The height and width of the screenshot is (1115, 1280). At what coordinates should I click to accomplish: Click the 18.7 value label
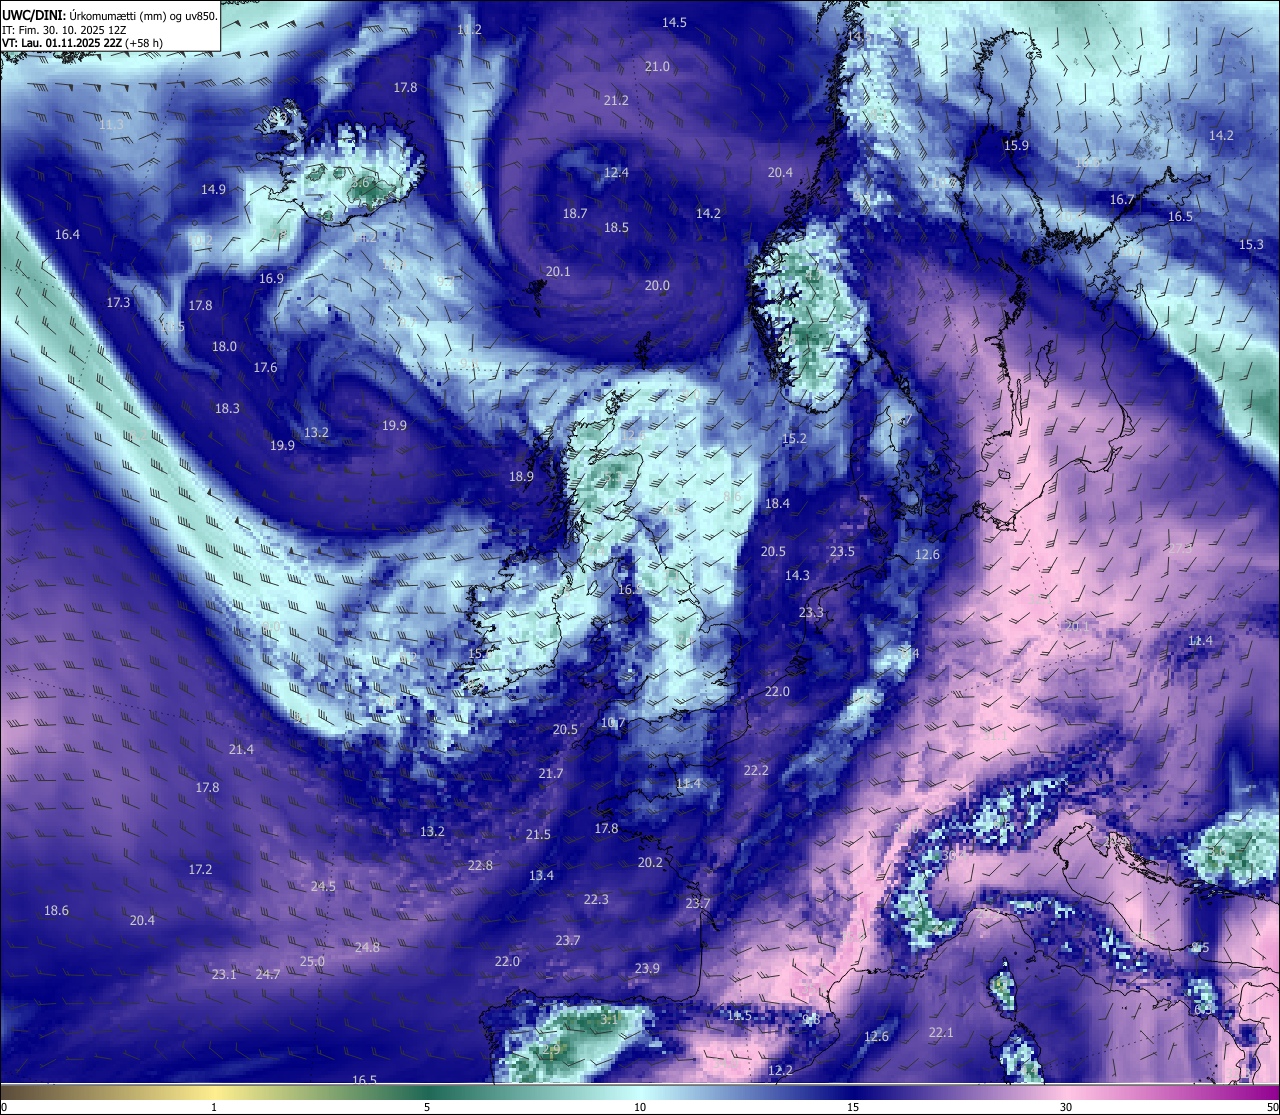(575, 214)
